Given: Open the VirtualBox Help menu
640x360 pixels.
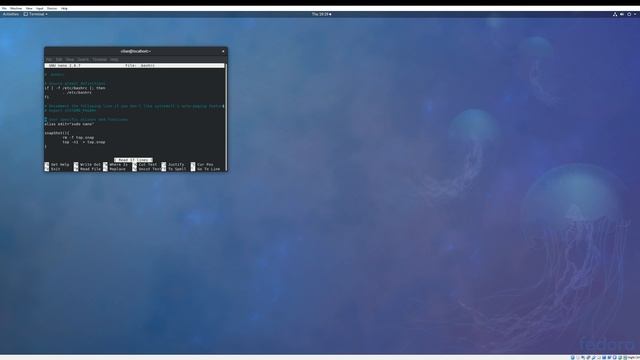Looking at the screenshot, I should pos(64,8).
